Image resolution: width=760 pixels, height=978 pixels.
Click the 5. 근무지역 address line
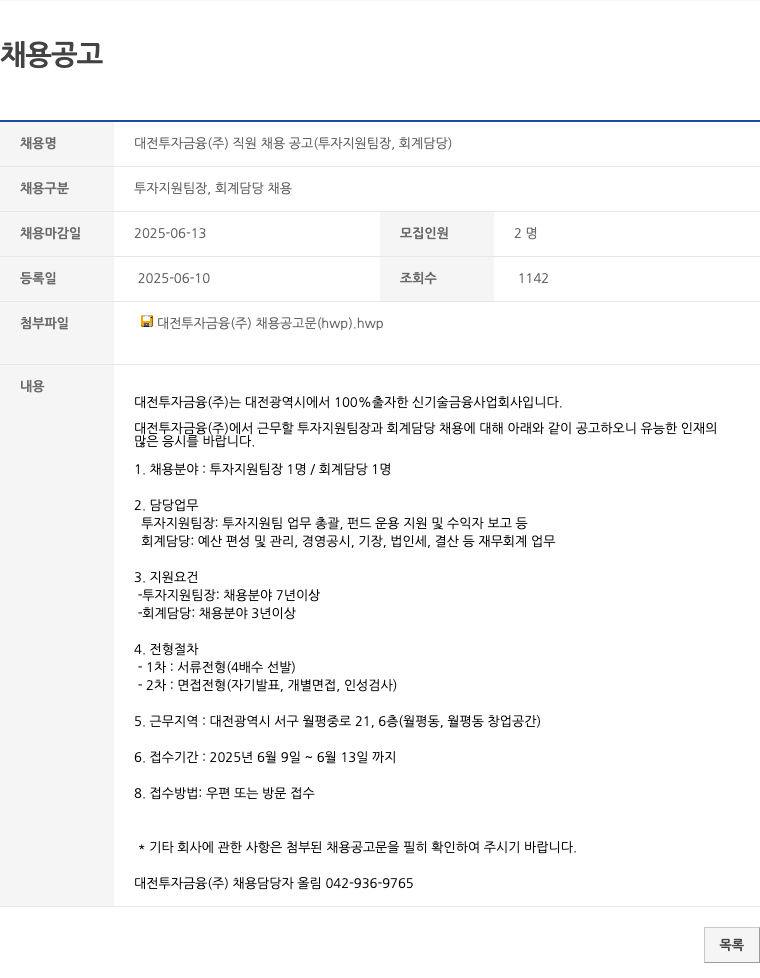point(338,721)
